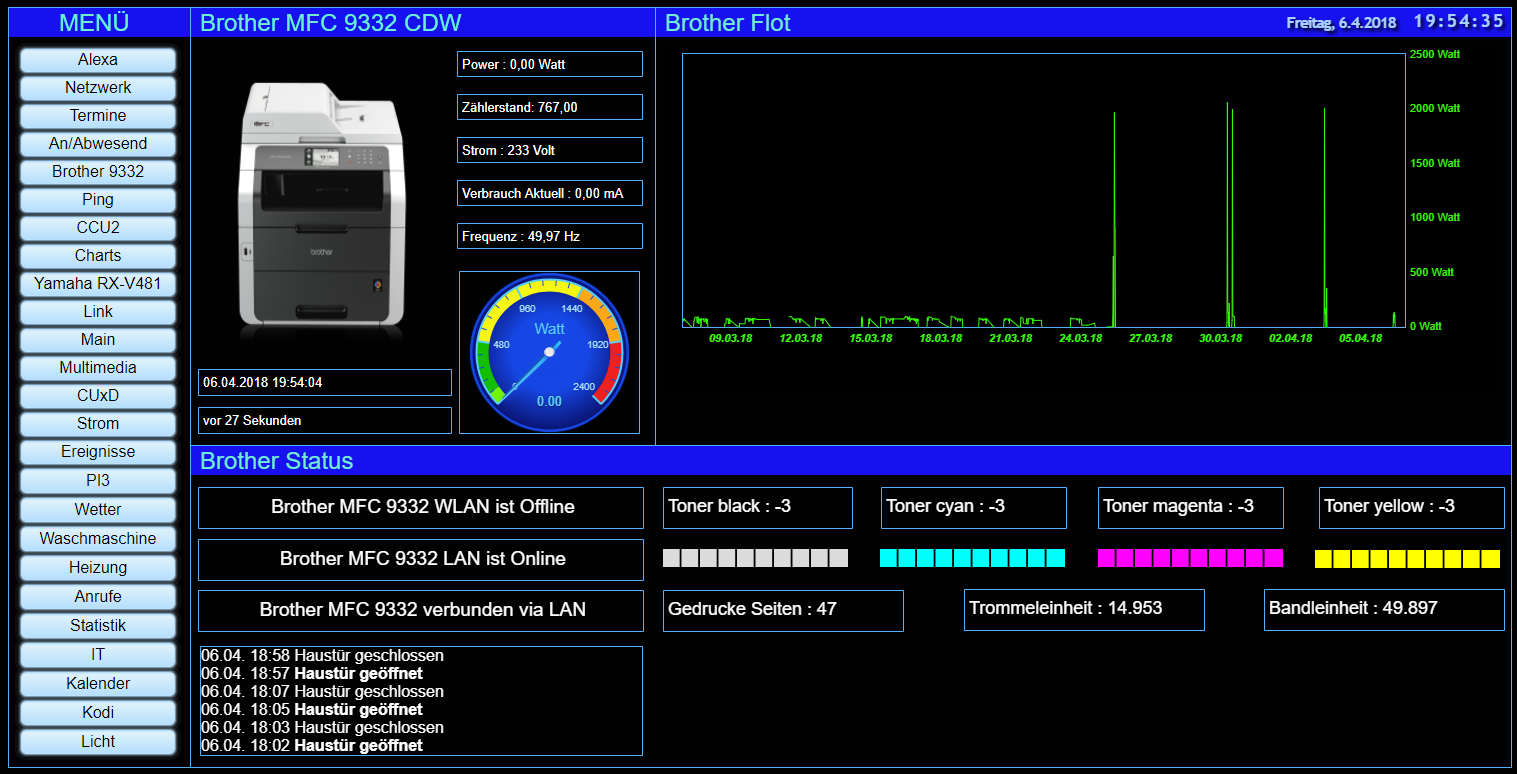This screenshot has width=1517, height=774.
Task: Click the Link menu button
Action: click(x=98, y=312)
